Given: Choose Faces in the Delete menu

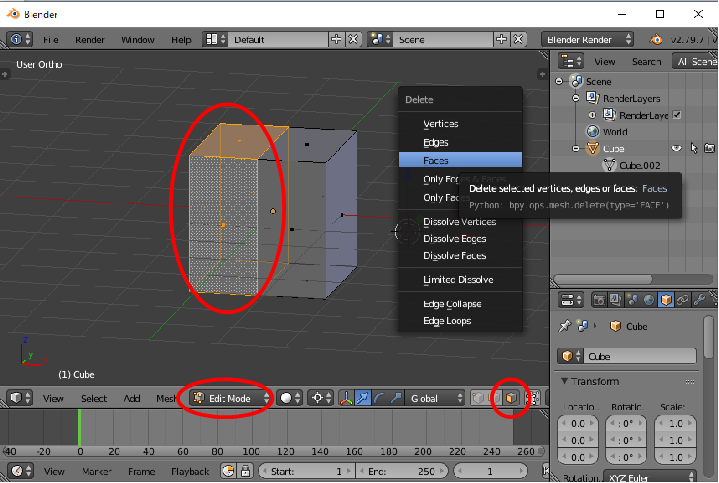Looking at the screenshot, I should (460, 160).
